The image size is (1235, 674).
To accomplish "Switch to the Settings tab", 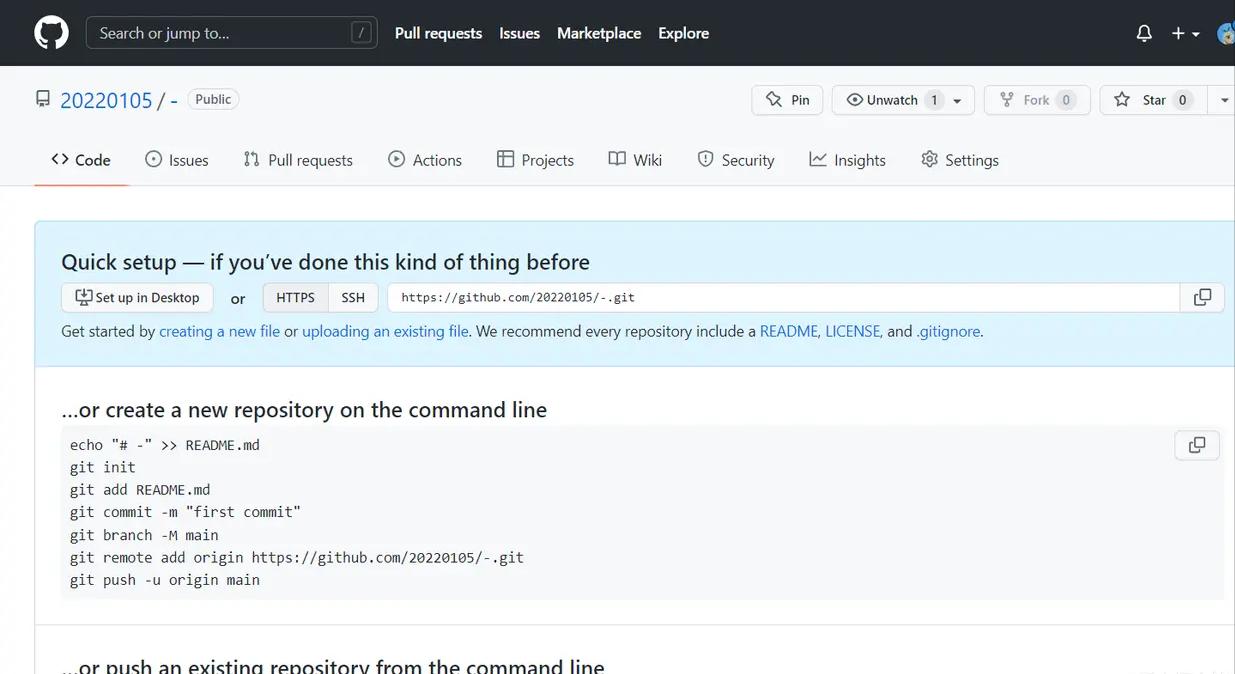I will 959,159.
